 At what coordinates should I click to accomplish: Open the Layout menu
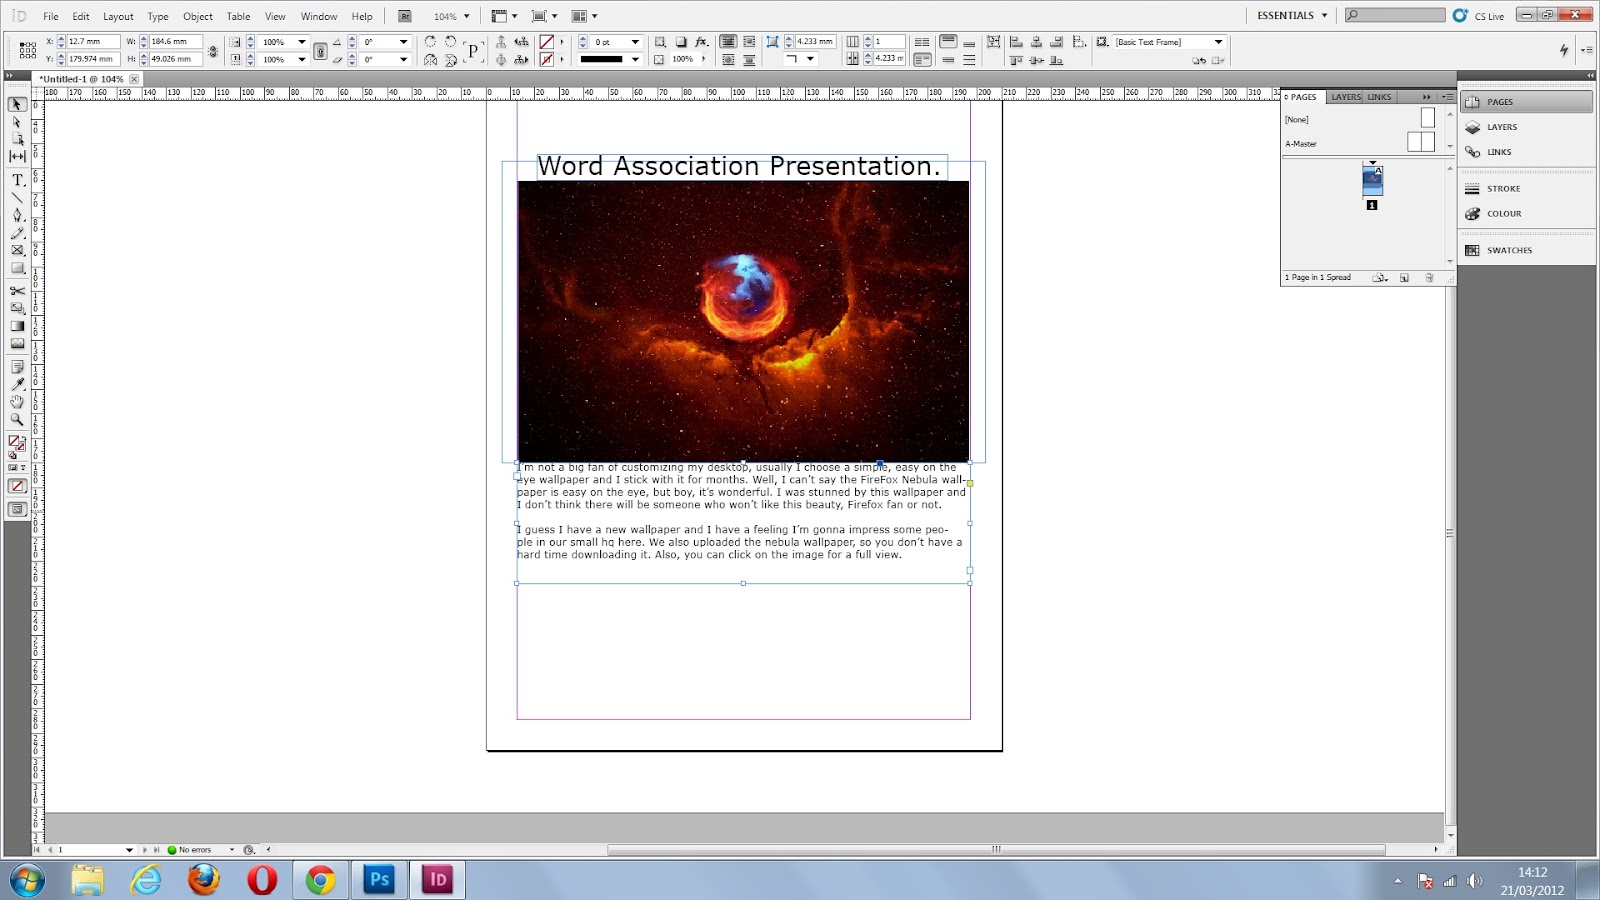[x=117, y=16]
